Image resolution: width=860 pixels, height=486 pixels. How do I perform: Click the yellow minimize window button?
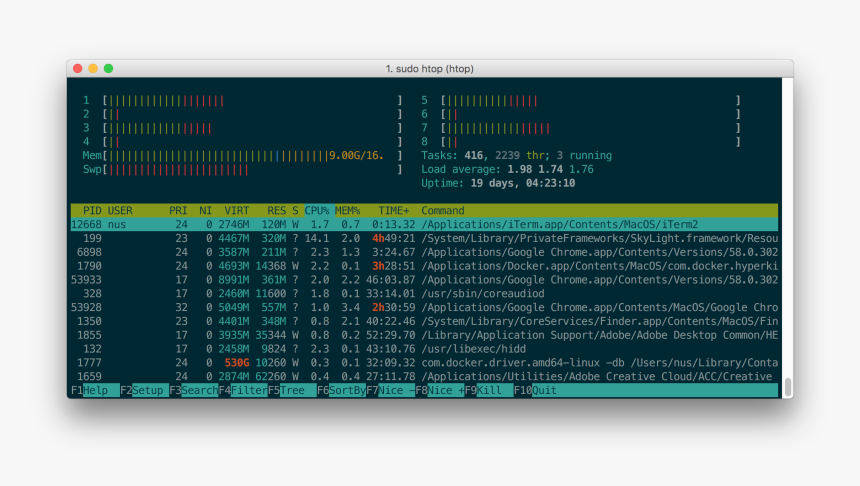click(93, 69)
